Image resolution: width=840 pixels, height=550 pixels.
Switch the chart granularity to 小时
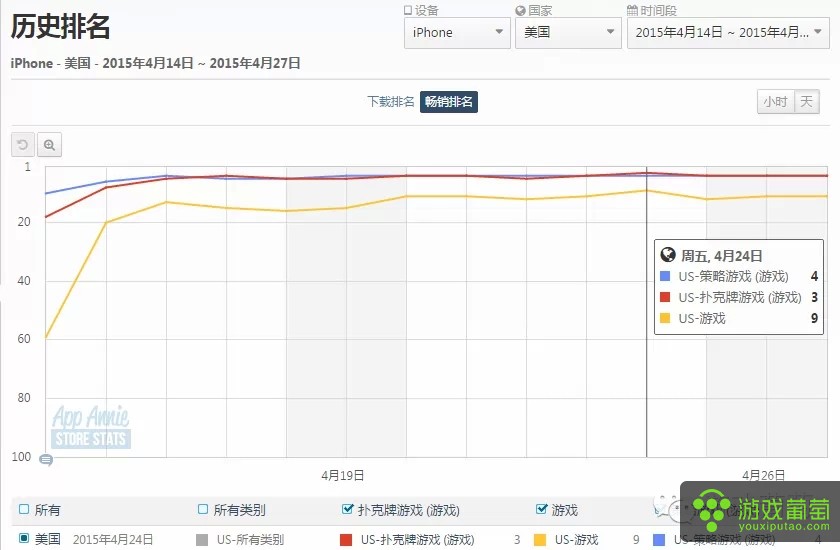pyautogui.click(x=775, y=102)
